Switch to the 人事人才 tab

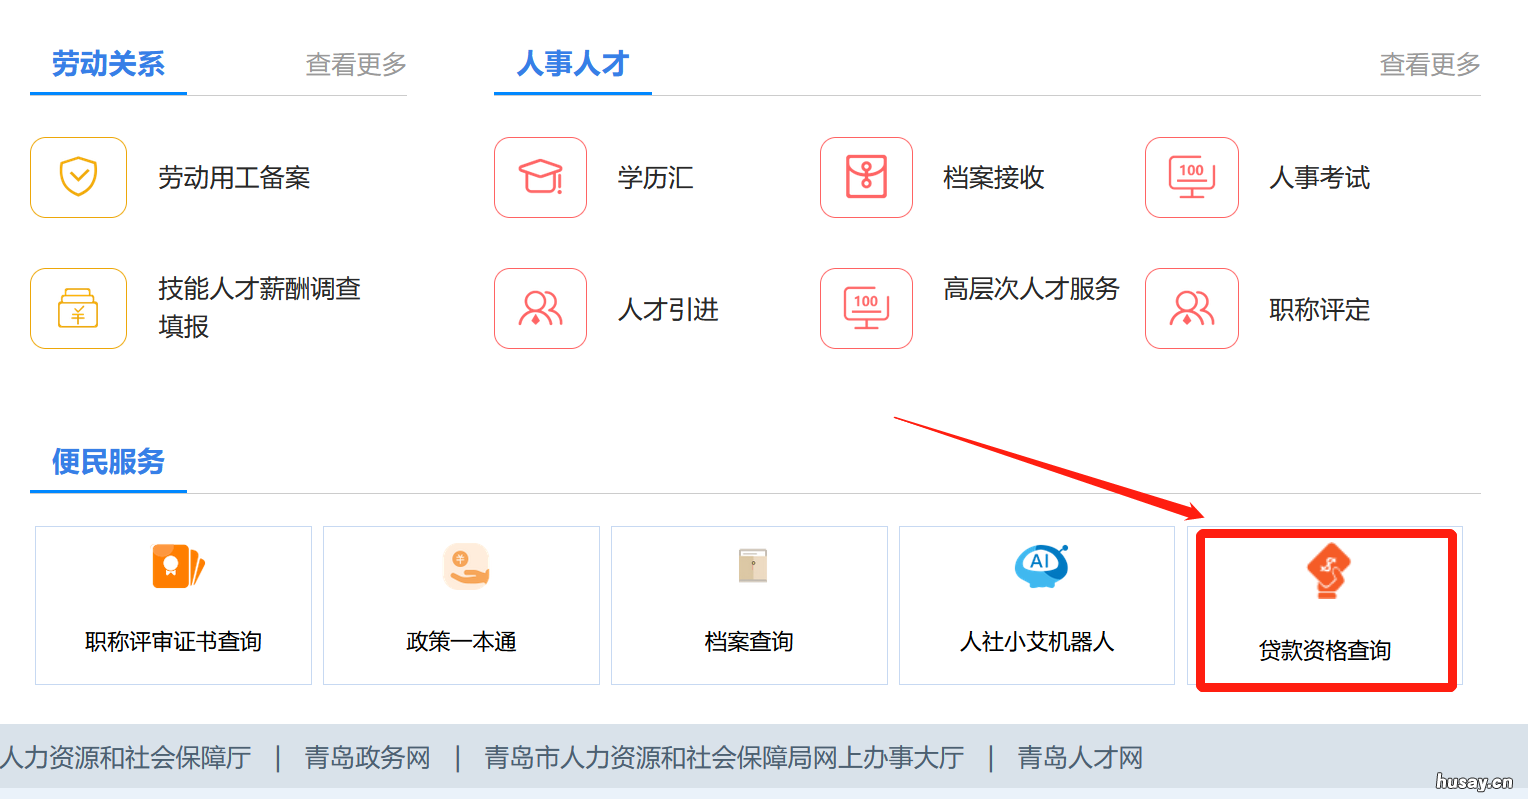click(x=572, y=63)
